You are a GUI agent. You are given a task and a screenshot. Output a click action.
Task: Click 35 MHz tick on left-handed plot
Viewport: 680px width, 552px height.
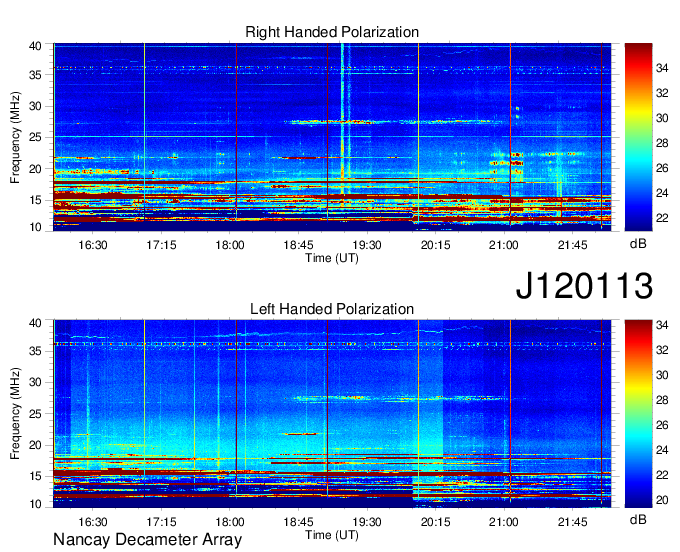[35, 351]
